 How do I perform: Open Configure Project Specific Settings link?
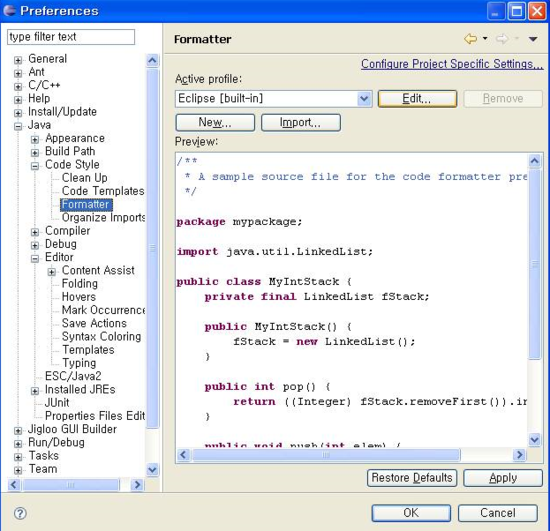point(452,64)
